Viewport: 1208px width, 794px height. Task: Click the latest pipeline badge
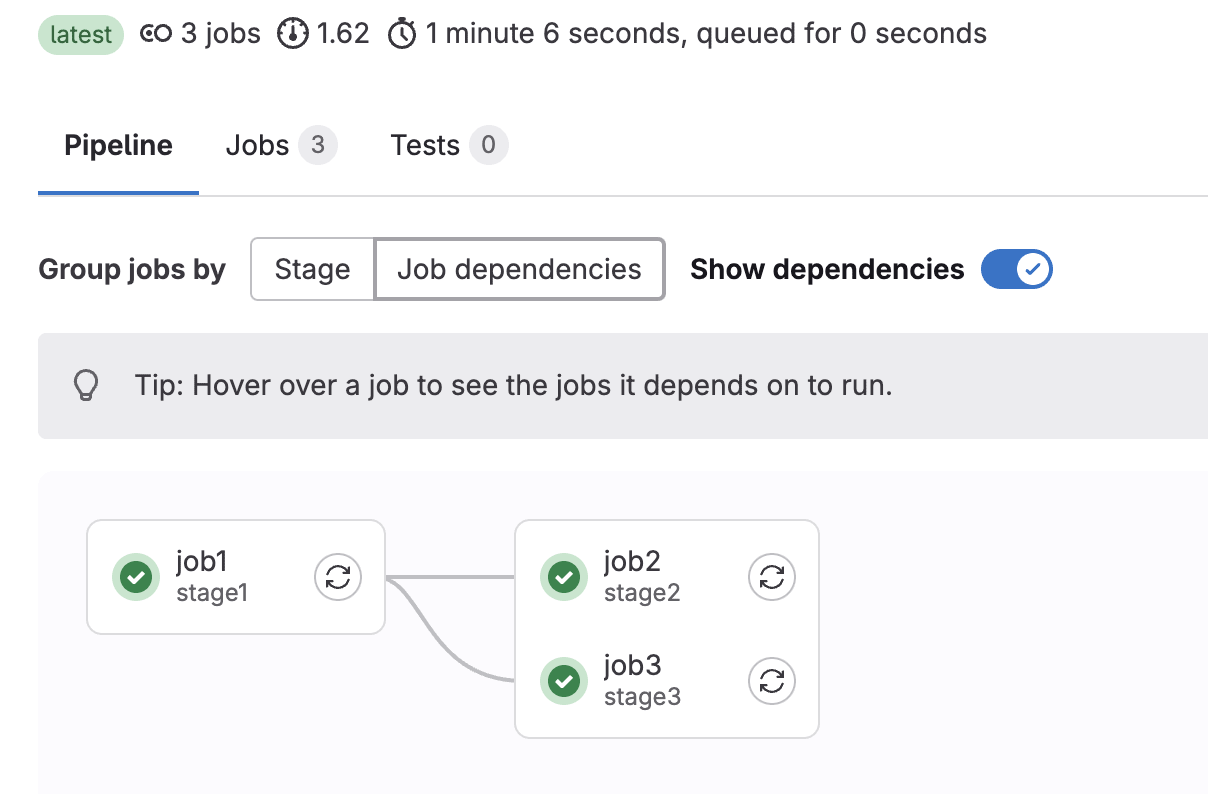(81, 35)
